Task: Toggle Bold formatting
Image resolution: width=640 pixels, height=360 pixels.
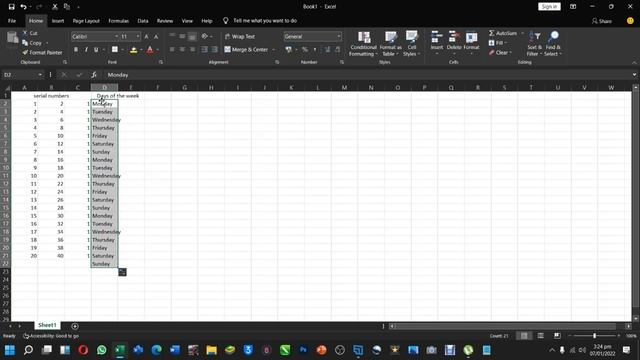Action: 76,49
